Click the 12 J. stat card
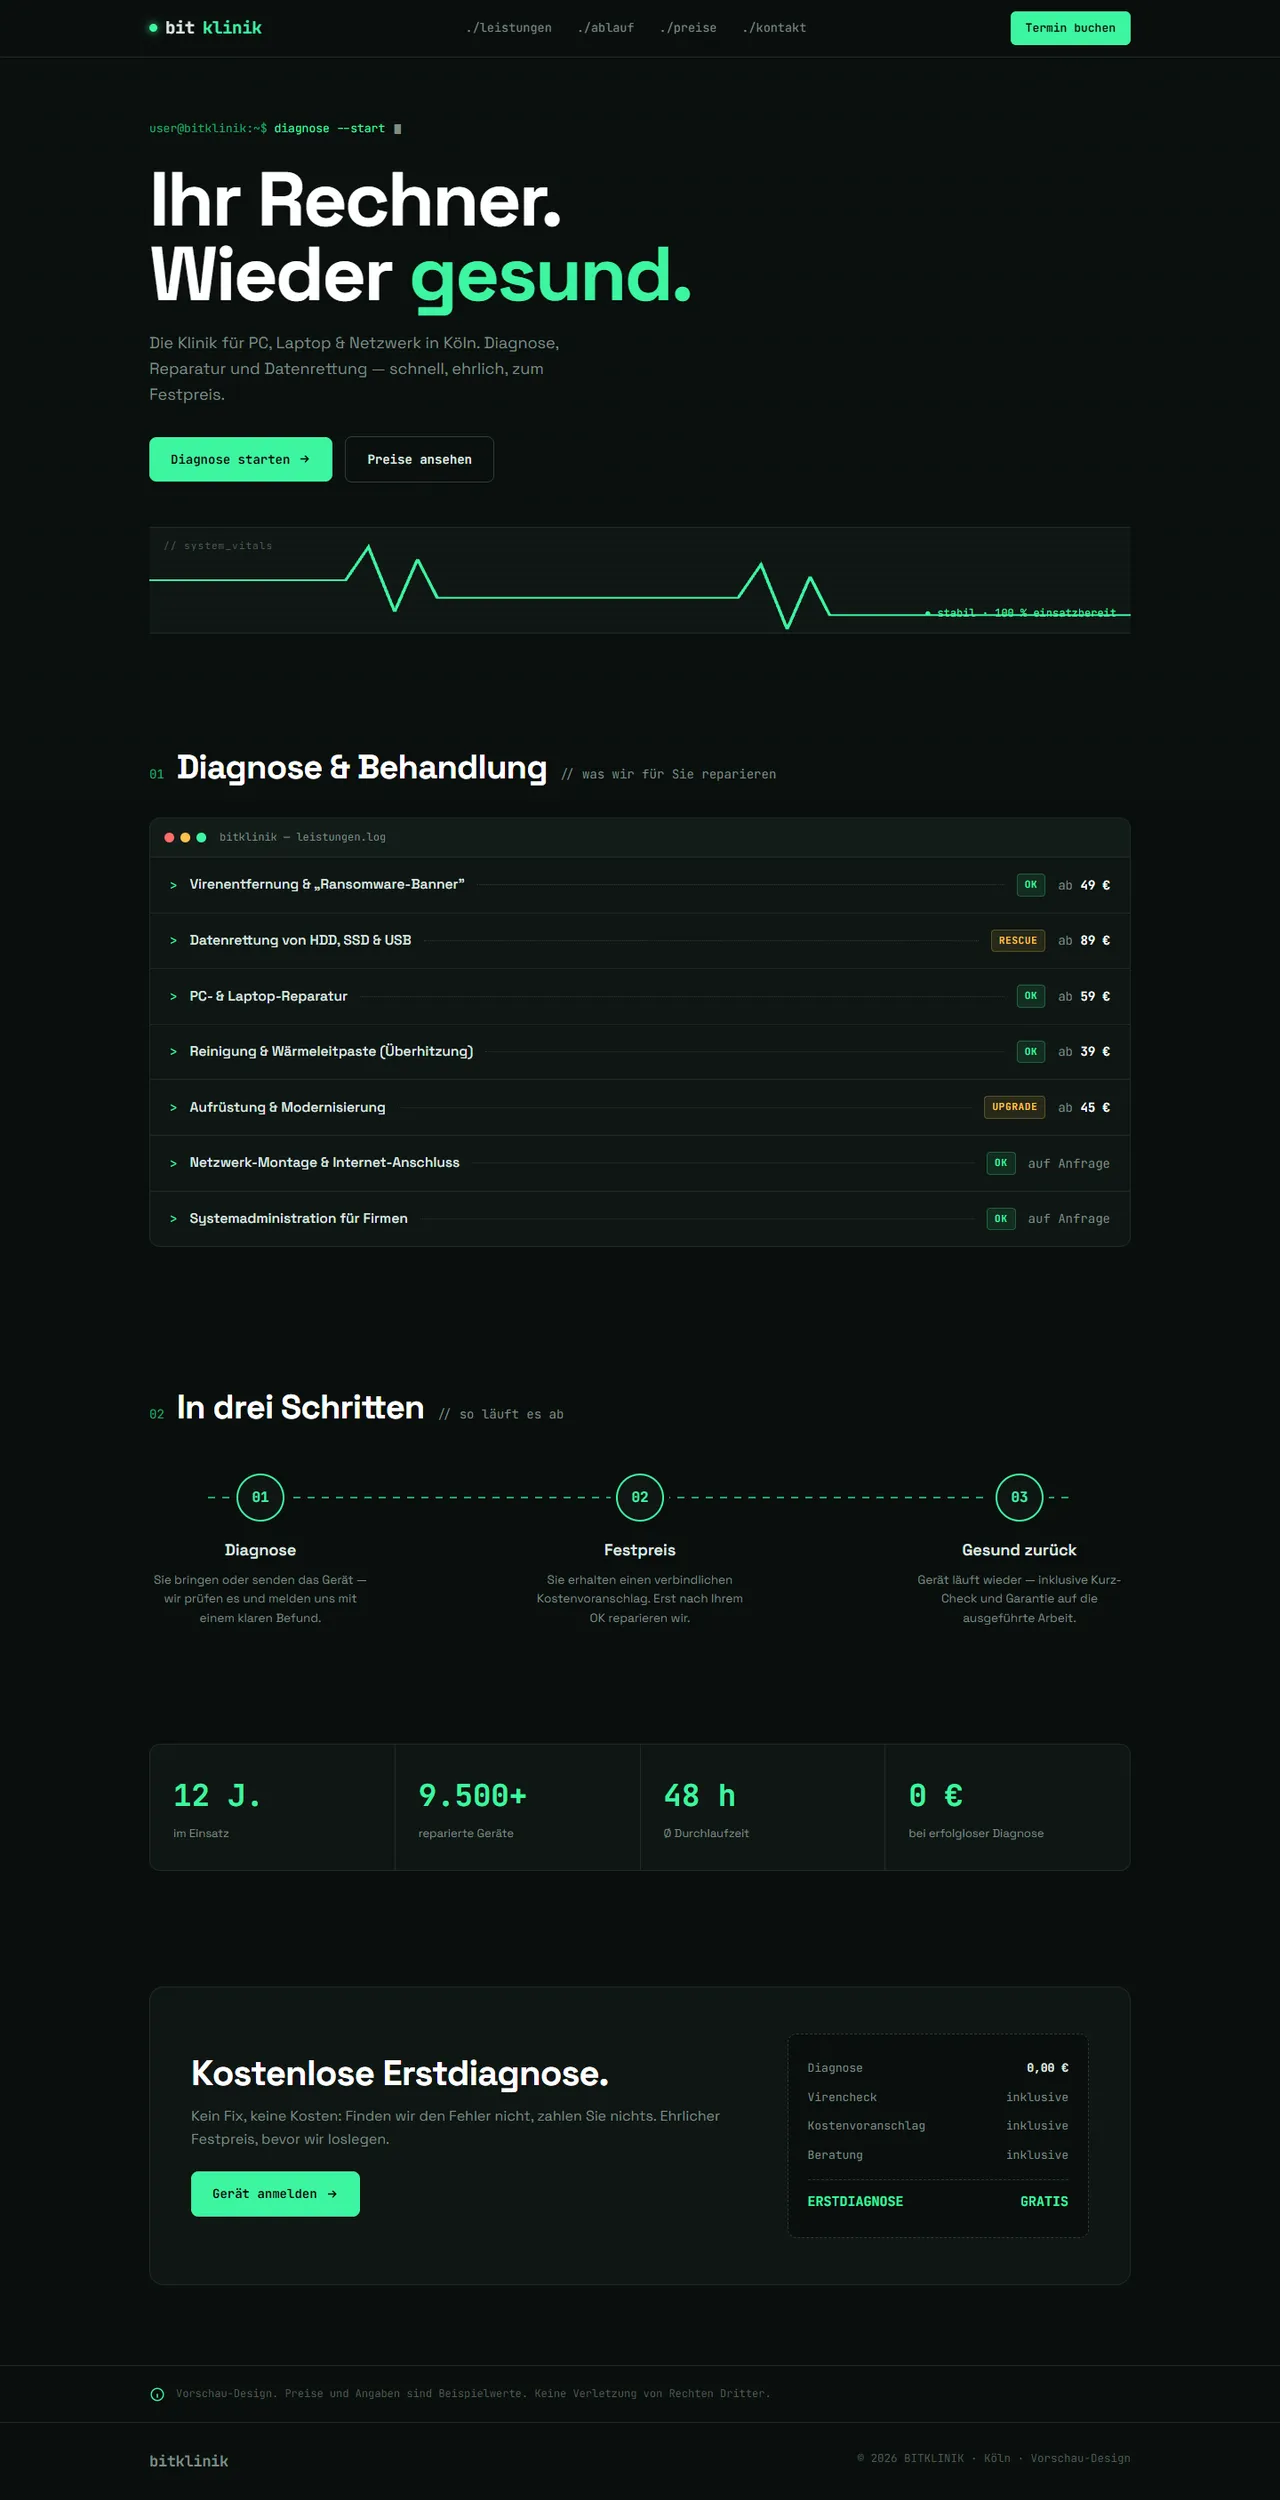This screenshot has height=2500, width=1280. (272, 1807)
